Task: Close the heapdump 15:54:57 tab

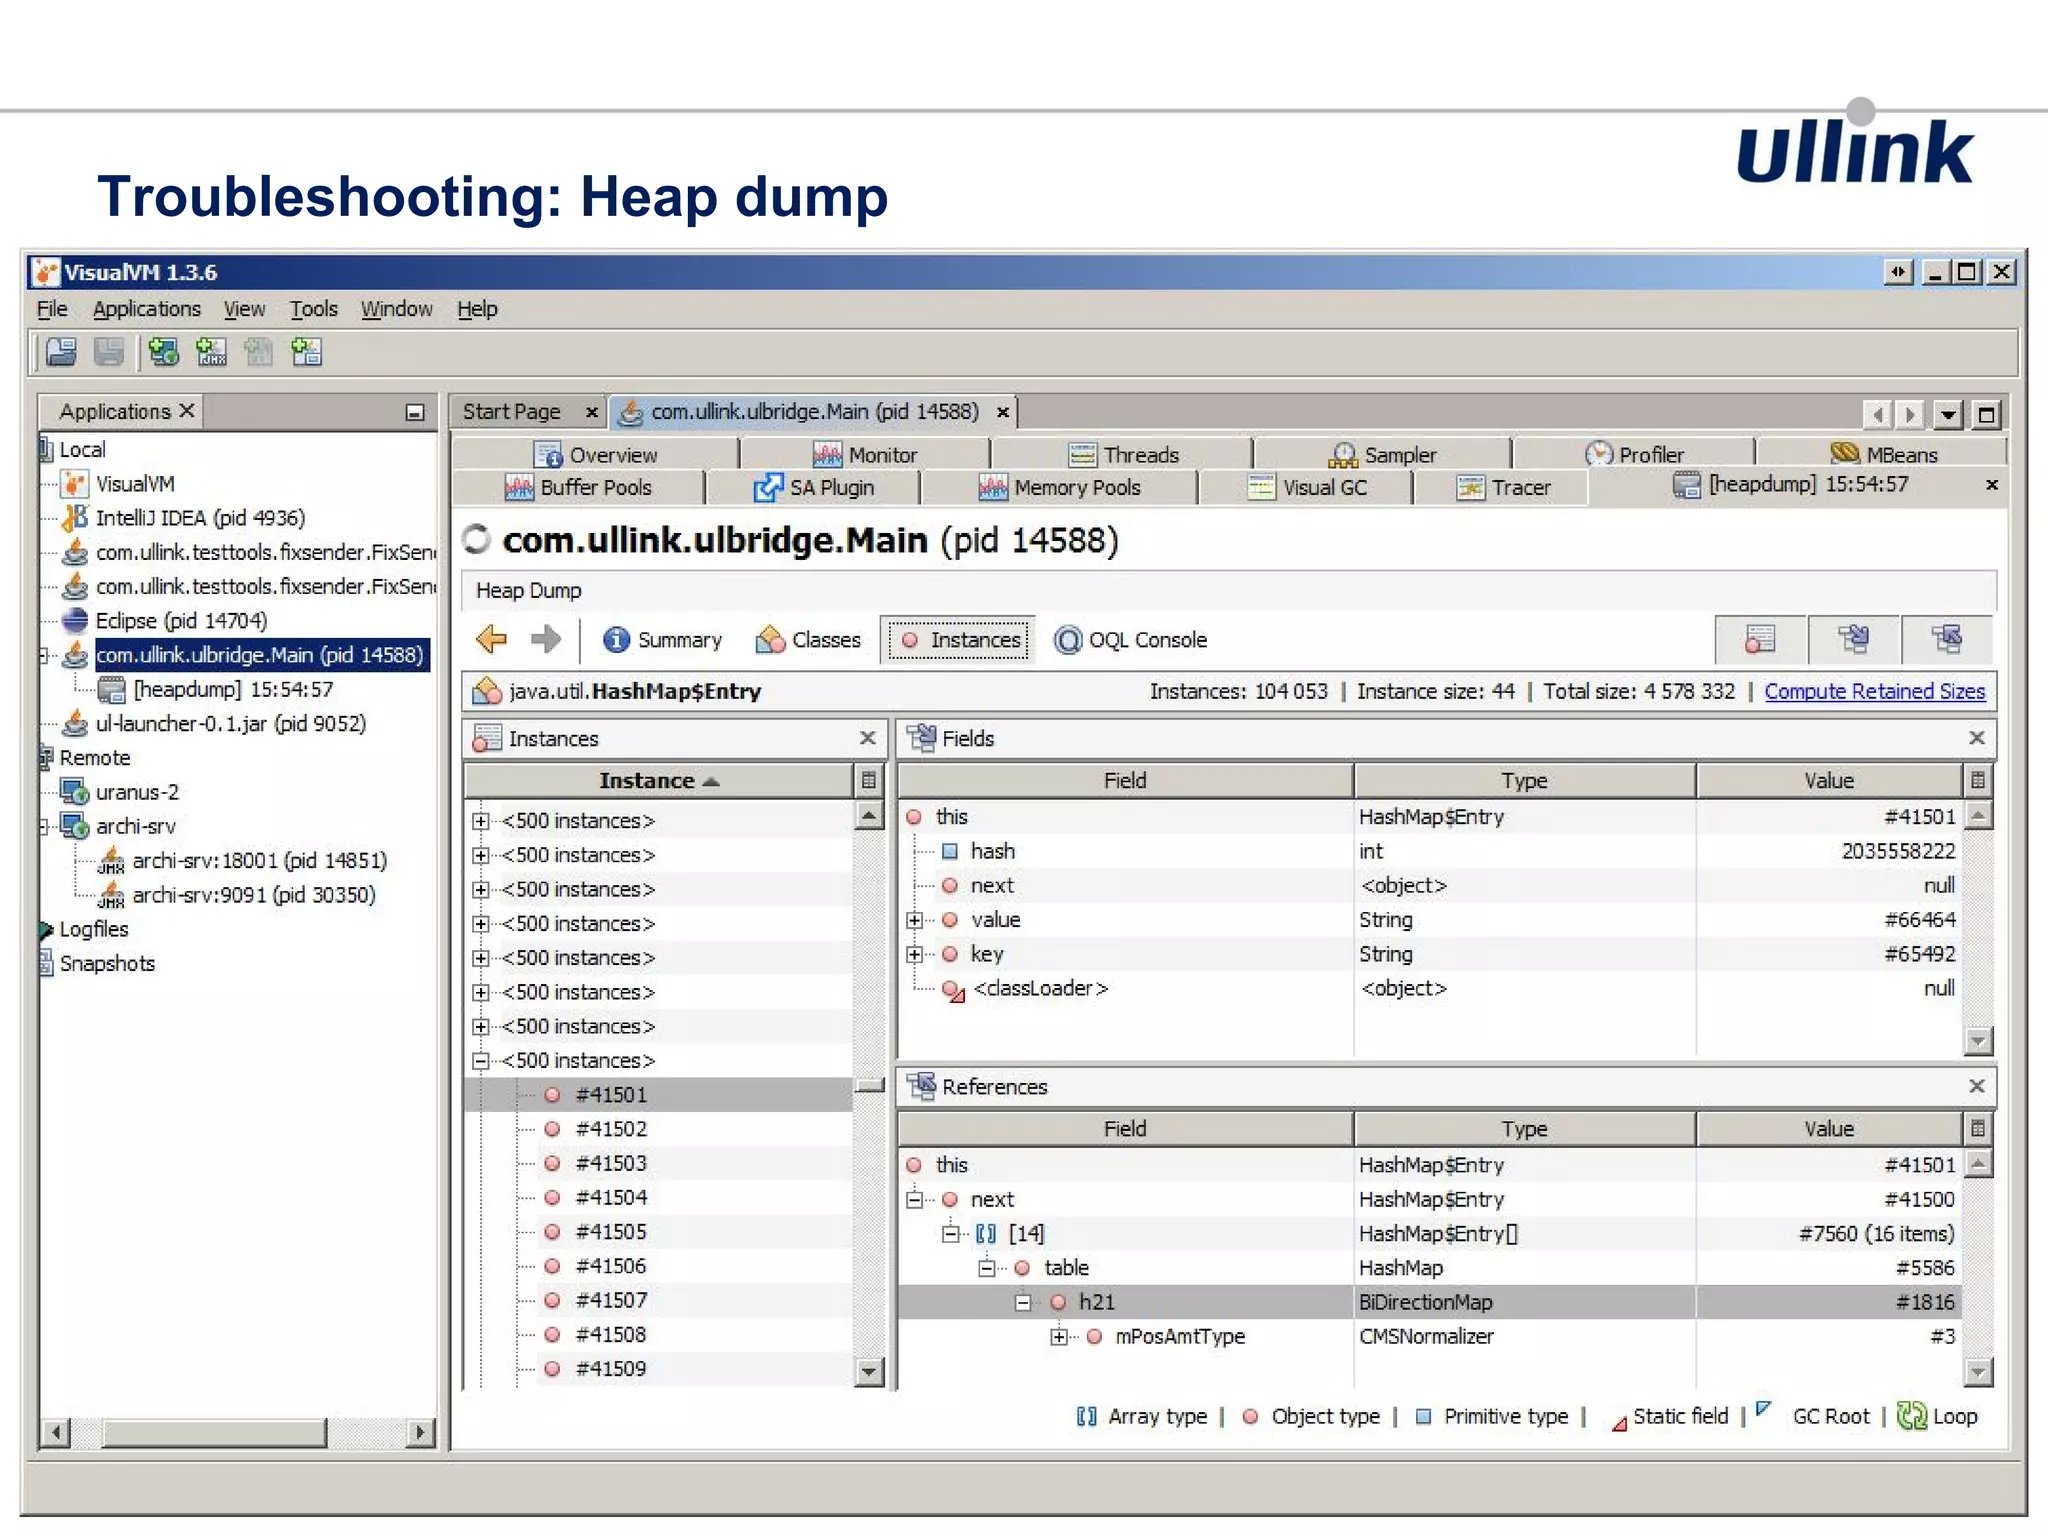Action: coord(1992,485)
